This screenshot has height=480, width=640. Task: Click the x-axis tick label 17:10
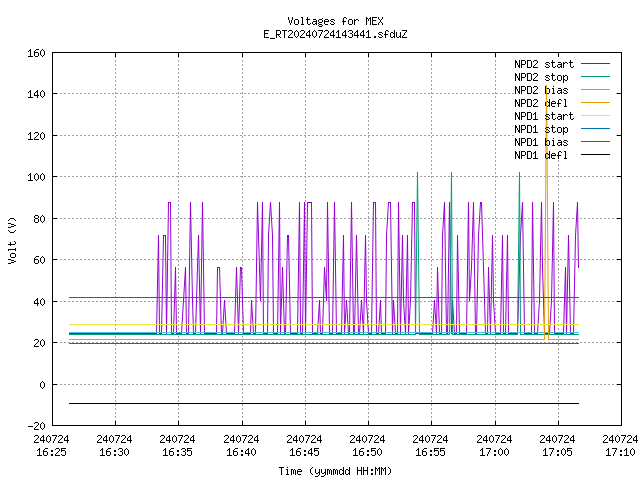620,452
